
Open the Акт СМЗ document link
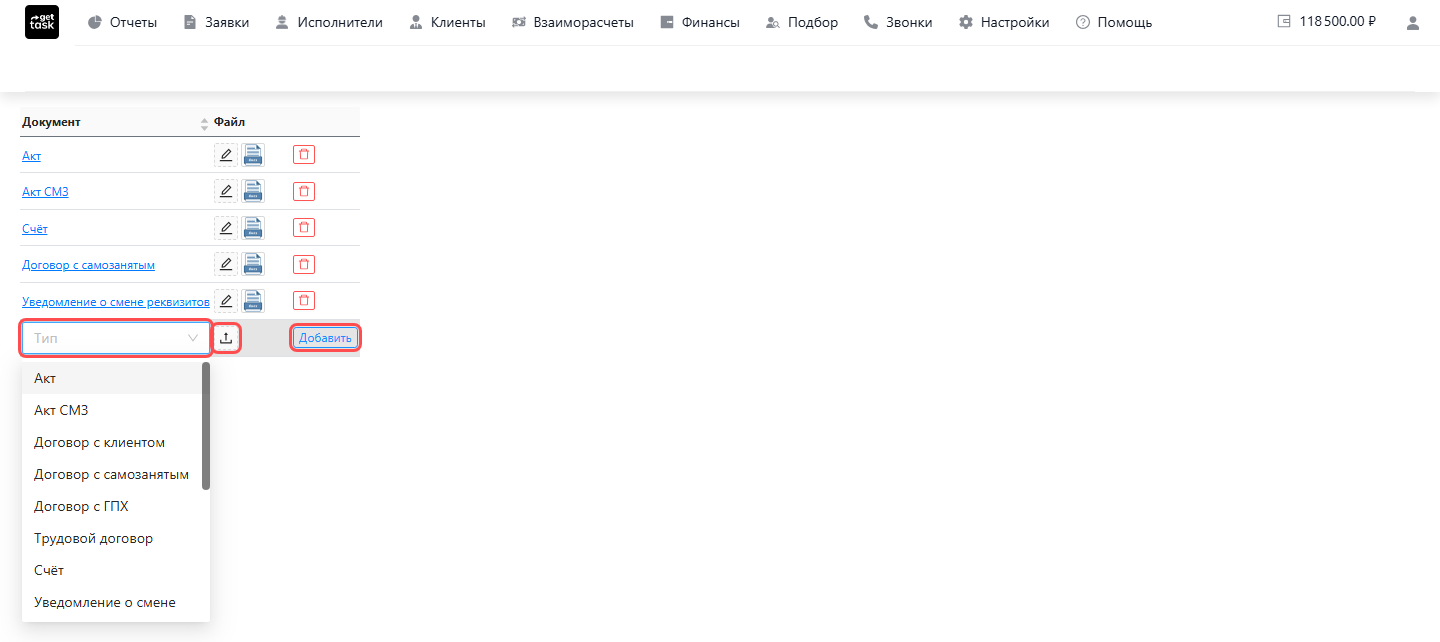point(45,192)
